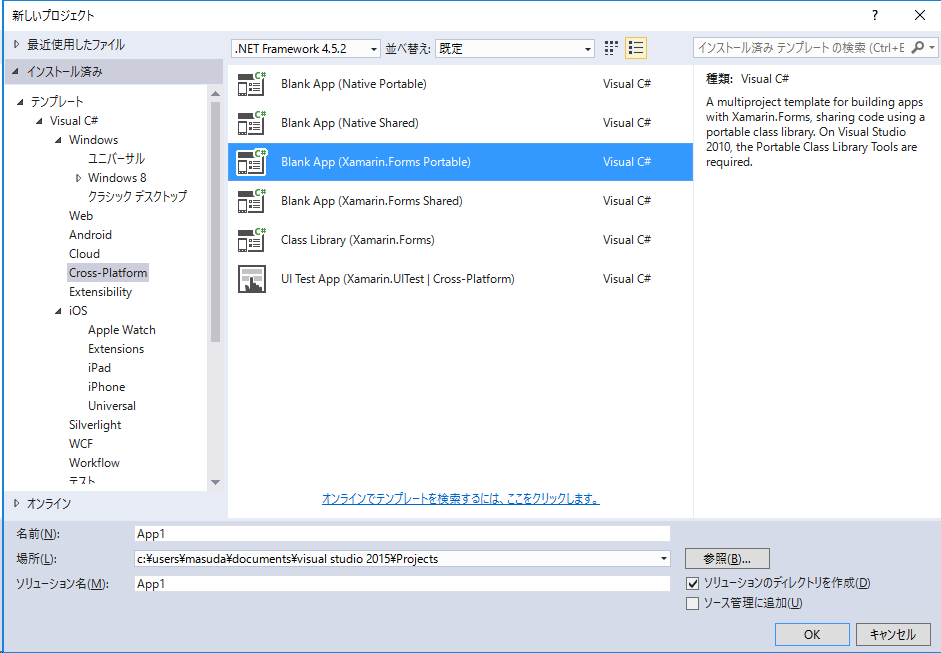Open the .NET Framework version dropdown
The width and height of the screenshot is (941, 653).
tap(305, 49)
